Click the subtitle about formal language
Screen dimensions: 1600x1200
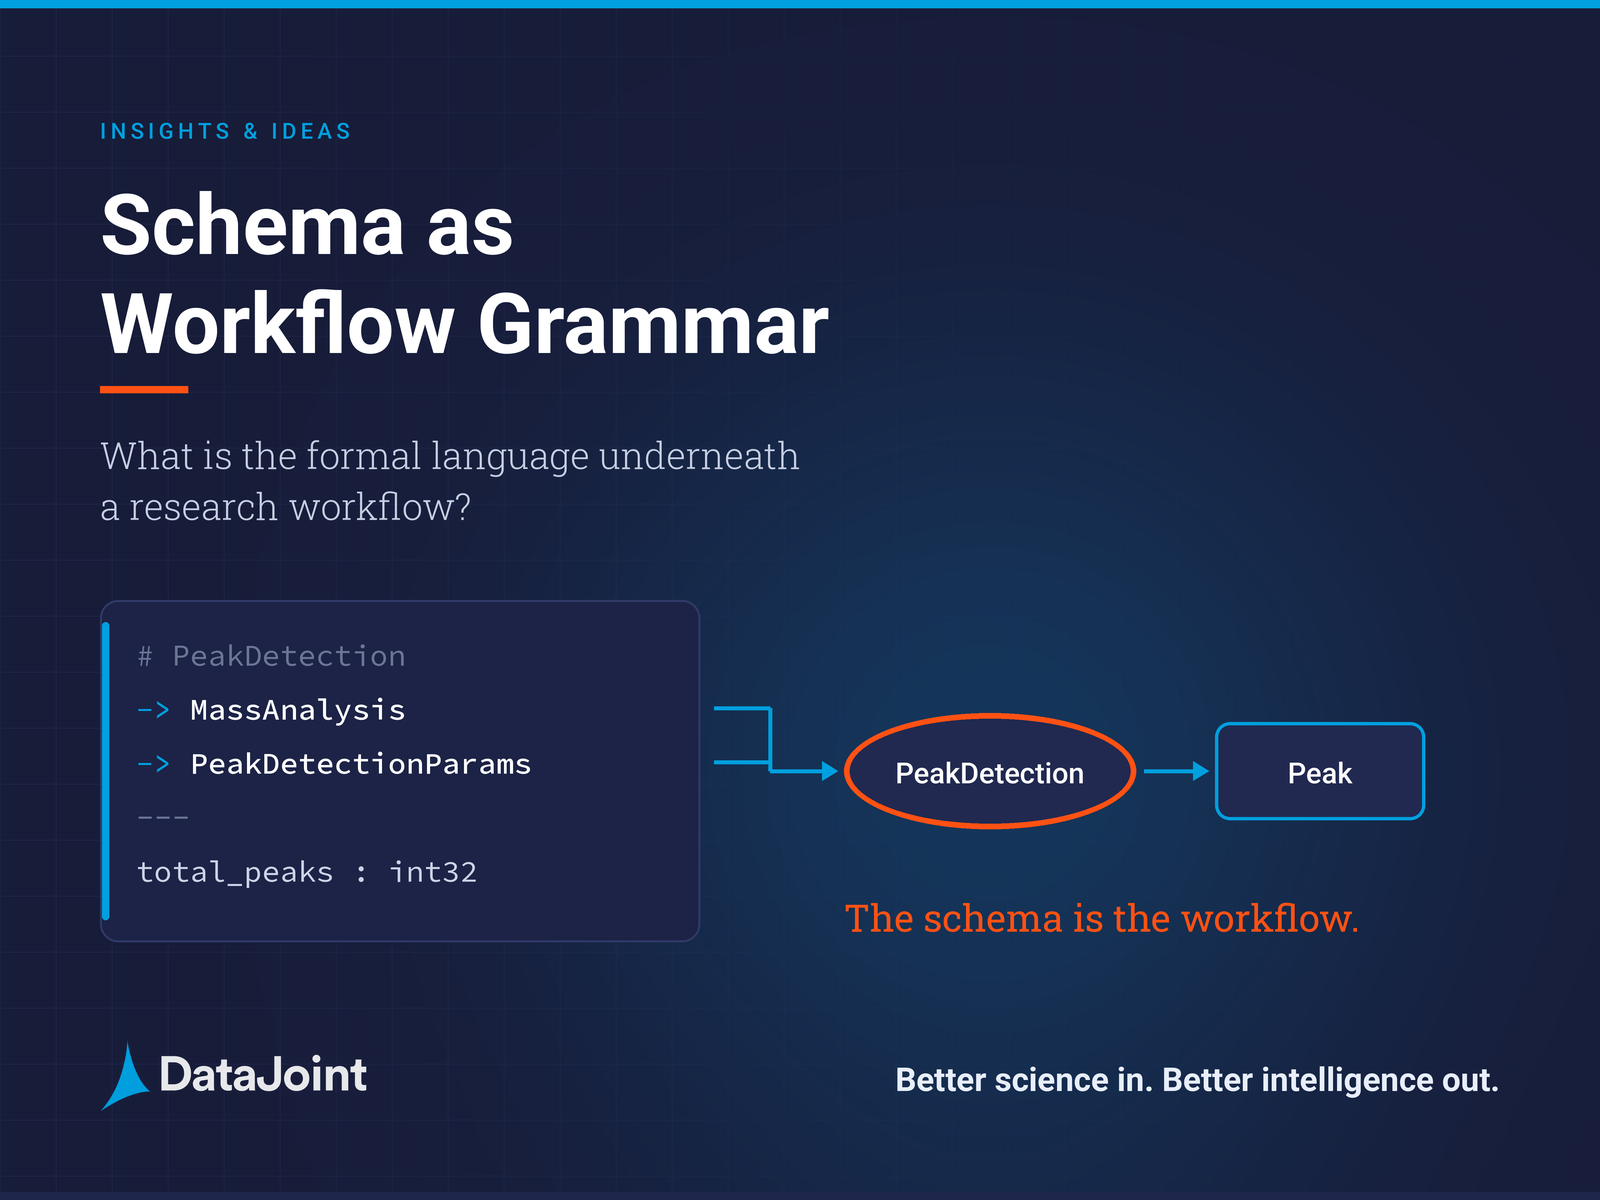coord(450,481)
